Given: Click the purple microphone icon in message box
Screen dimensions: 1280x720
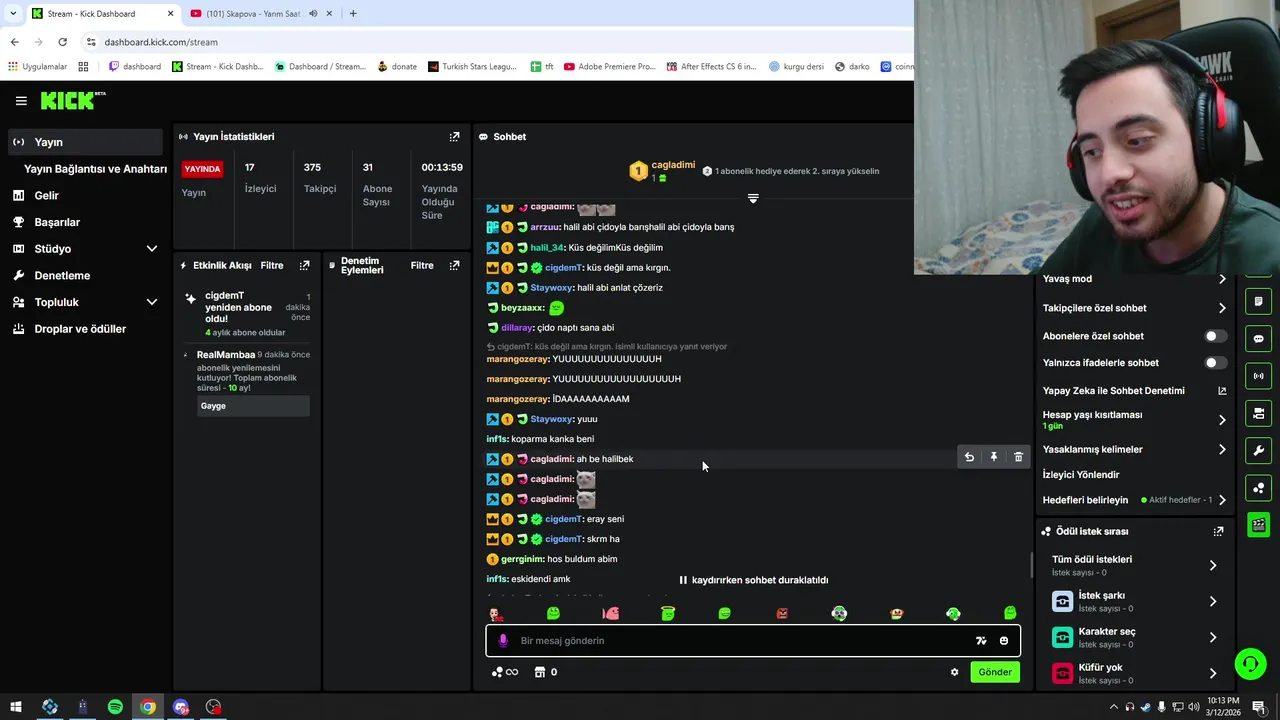Looking at the screenshot, I should coord(503,640).
